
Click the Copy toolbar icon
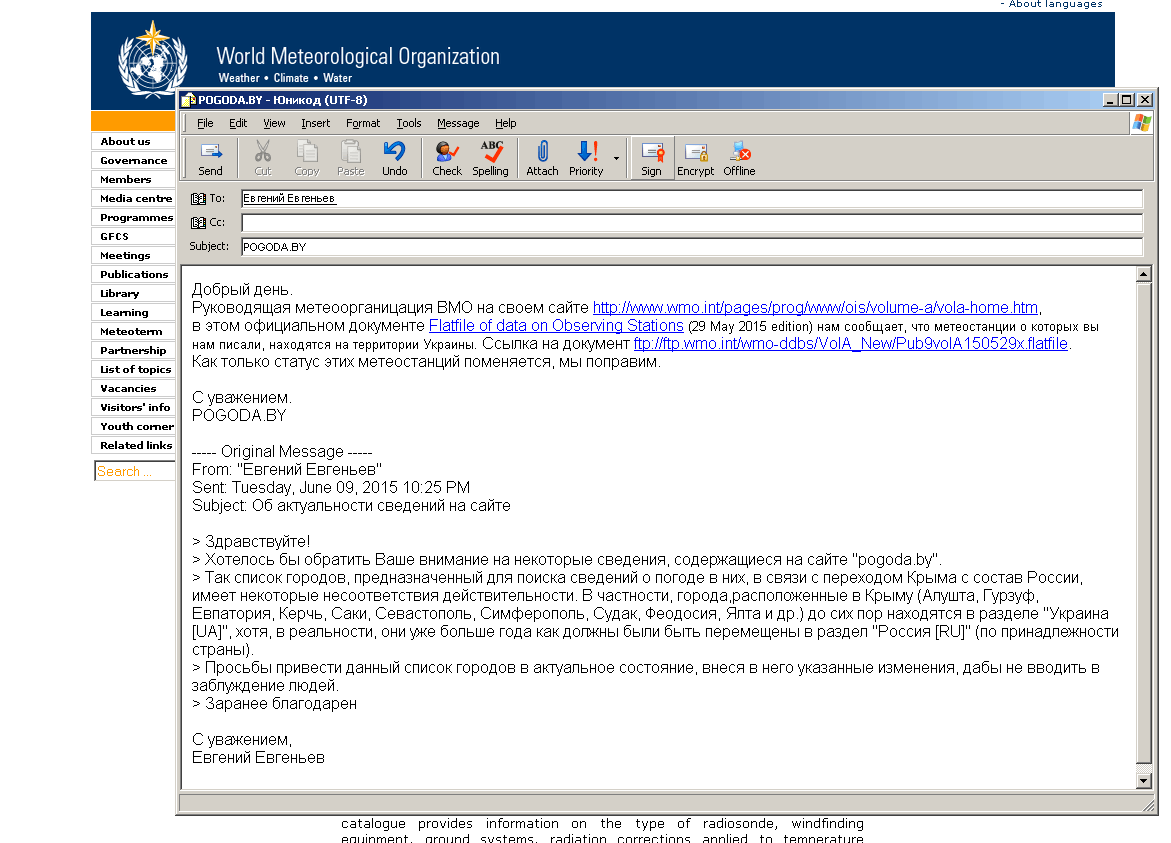(306, 158)
